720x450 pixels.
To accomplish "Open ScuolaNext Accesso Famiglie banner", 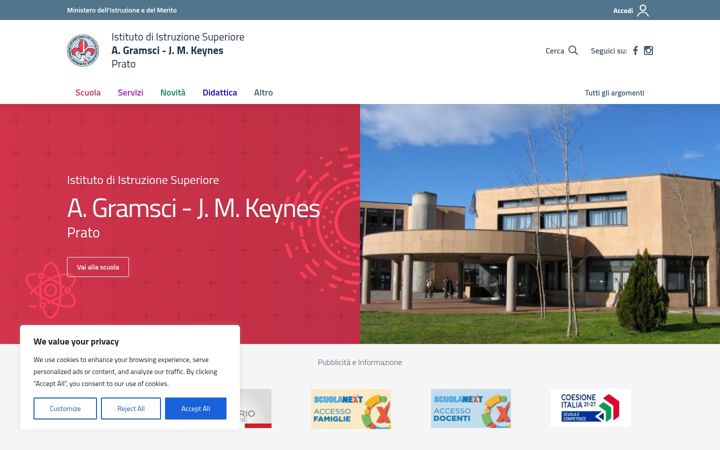I will [351, 409].
